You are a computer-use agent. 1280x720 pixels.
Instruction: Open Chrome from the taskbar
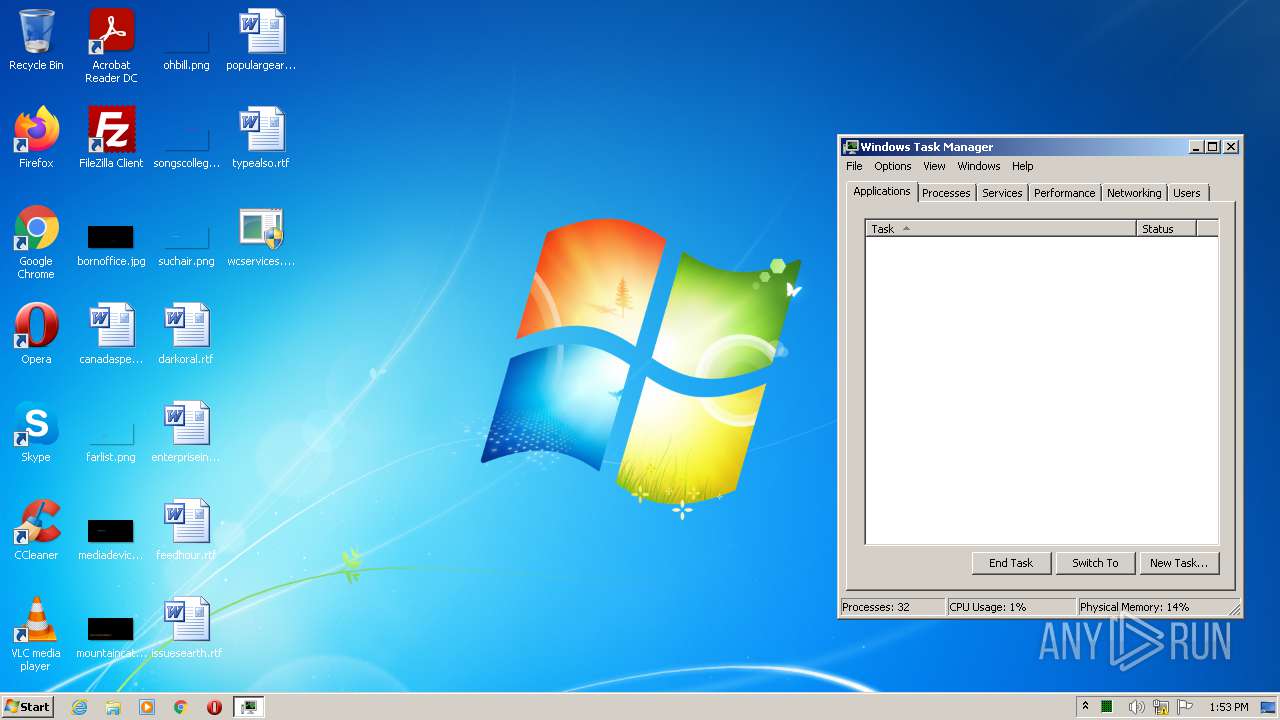[181, 707]
